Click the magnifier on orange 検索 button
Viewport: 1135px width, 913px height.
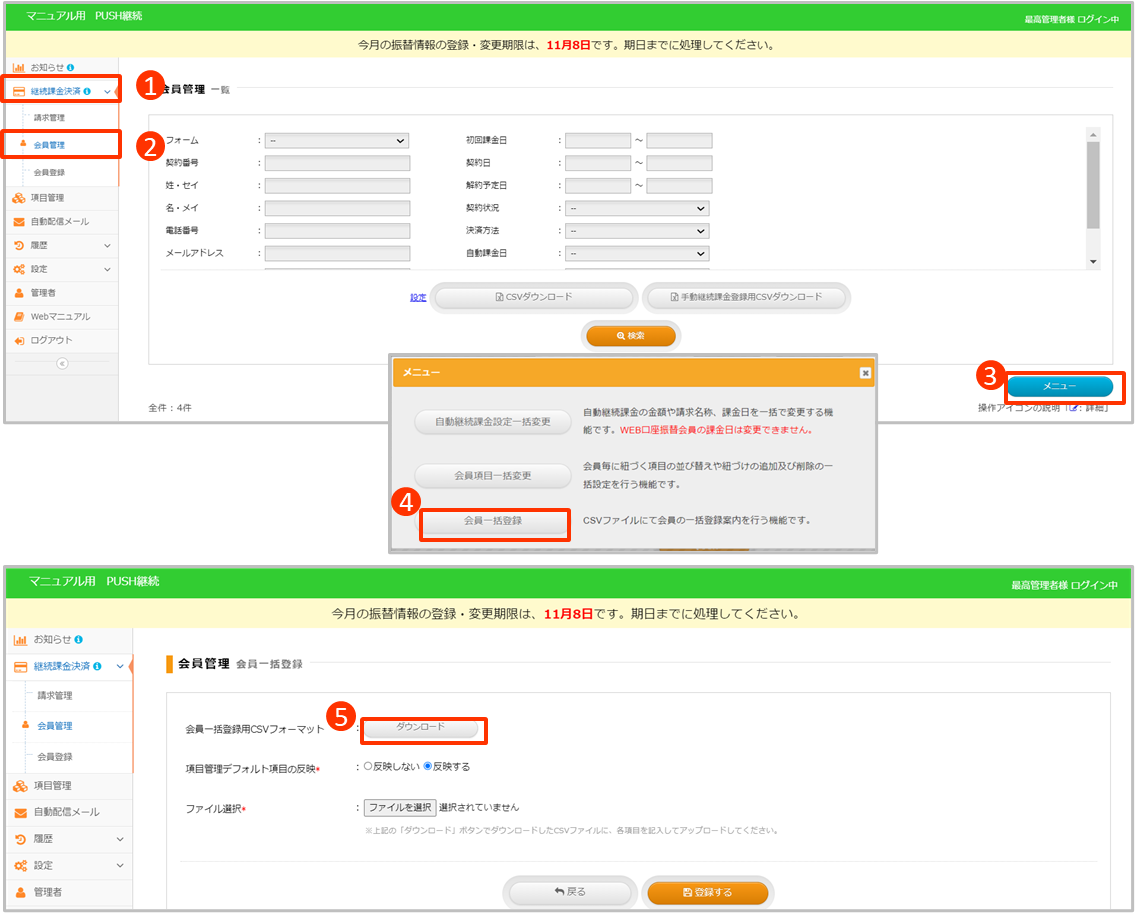click(x=621, y=337)
